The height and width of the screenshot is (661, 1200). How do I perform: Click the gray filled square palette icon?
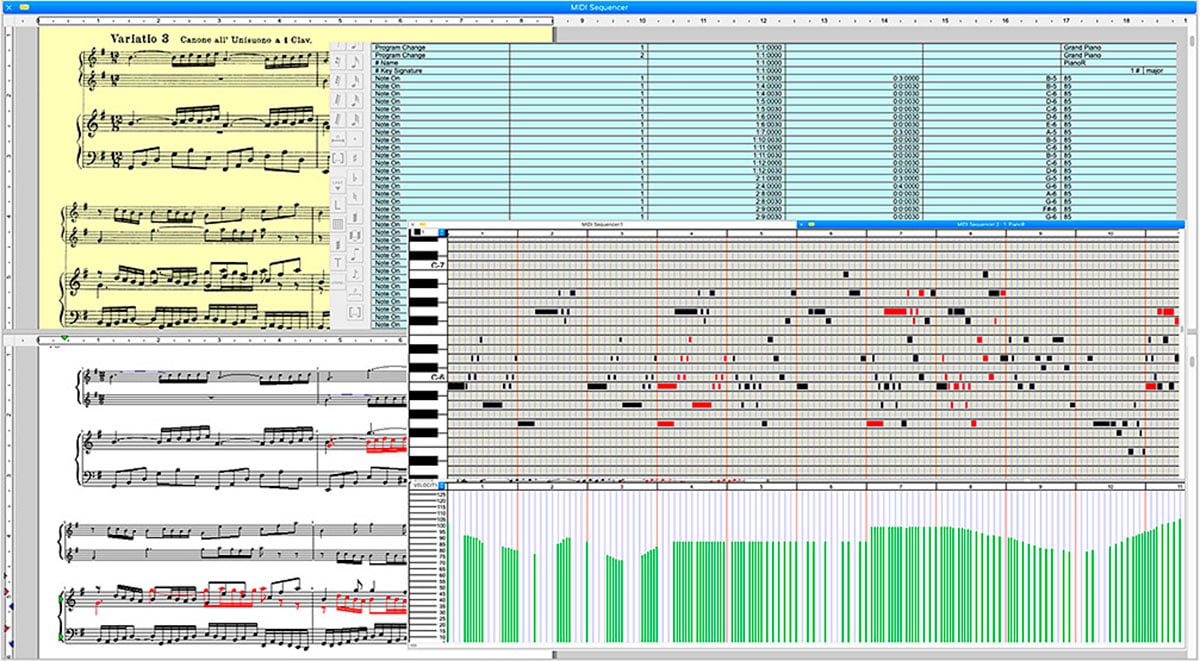(338, 225)
